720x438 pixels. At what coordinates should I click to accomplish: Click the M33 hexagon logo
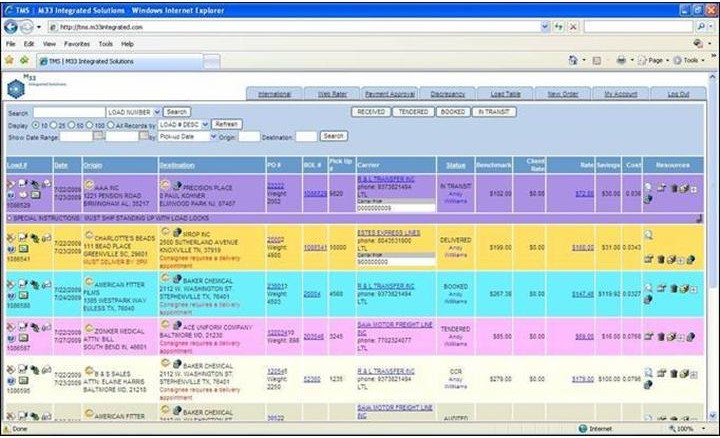tap(16, 89)
